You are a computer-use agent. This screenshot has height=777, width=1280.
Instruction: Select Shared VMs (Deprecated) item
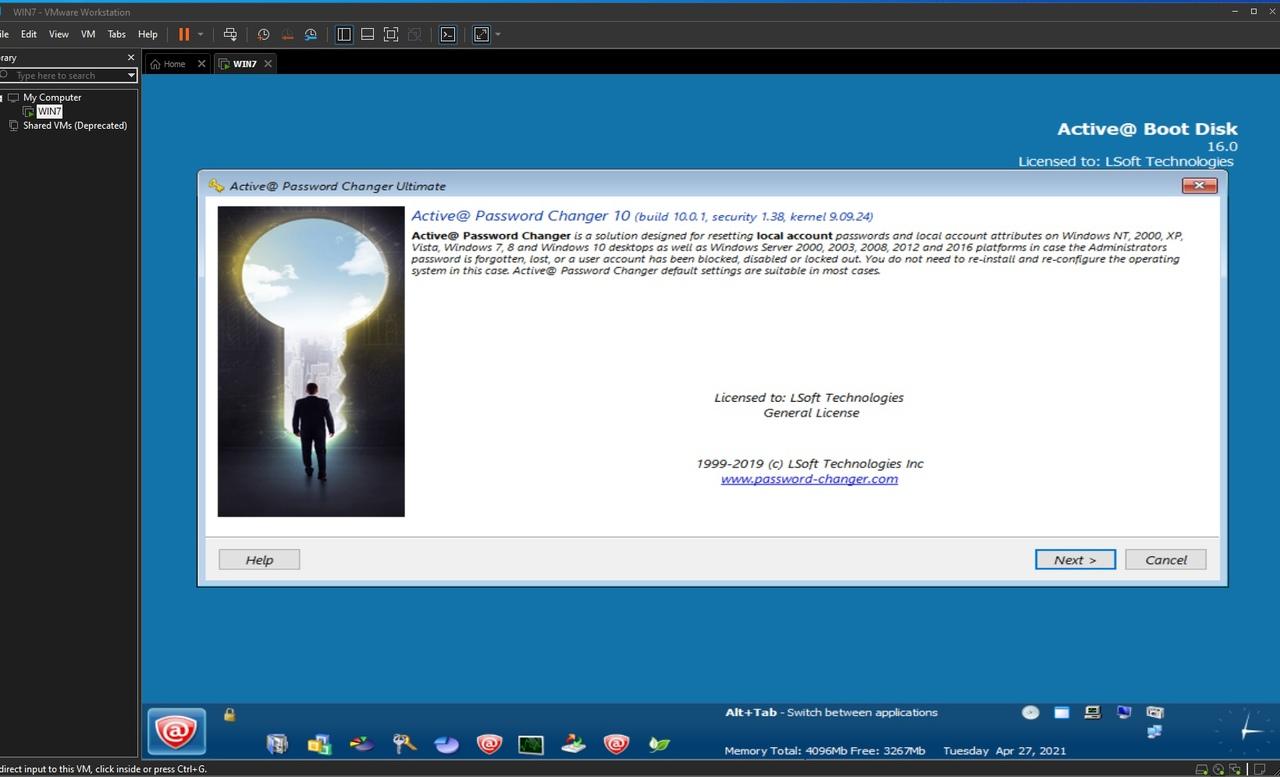pyautogui.click(x=75, y=125)
